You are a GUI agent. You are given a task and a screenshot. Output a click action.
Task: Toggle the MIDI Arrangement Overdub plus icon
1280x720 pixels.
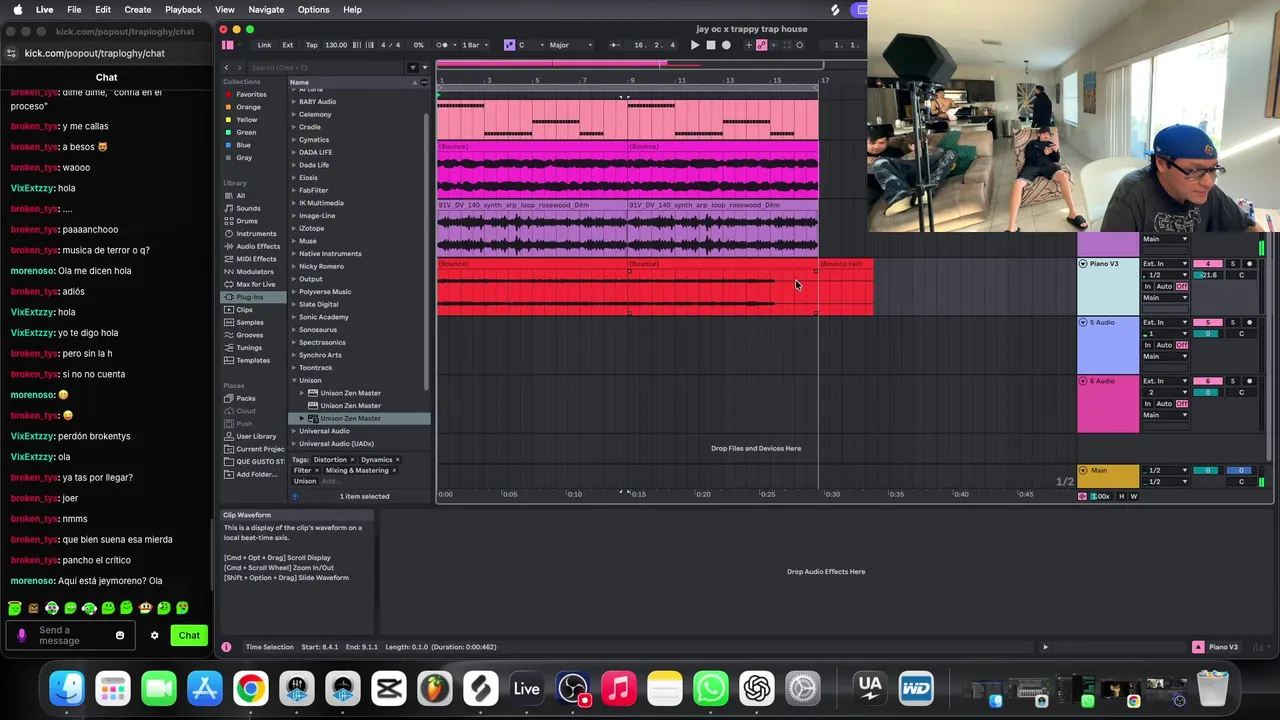click(748, 45)
